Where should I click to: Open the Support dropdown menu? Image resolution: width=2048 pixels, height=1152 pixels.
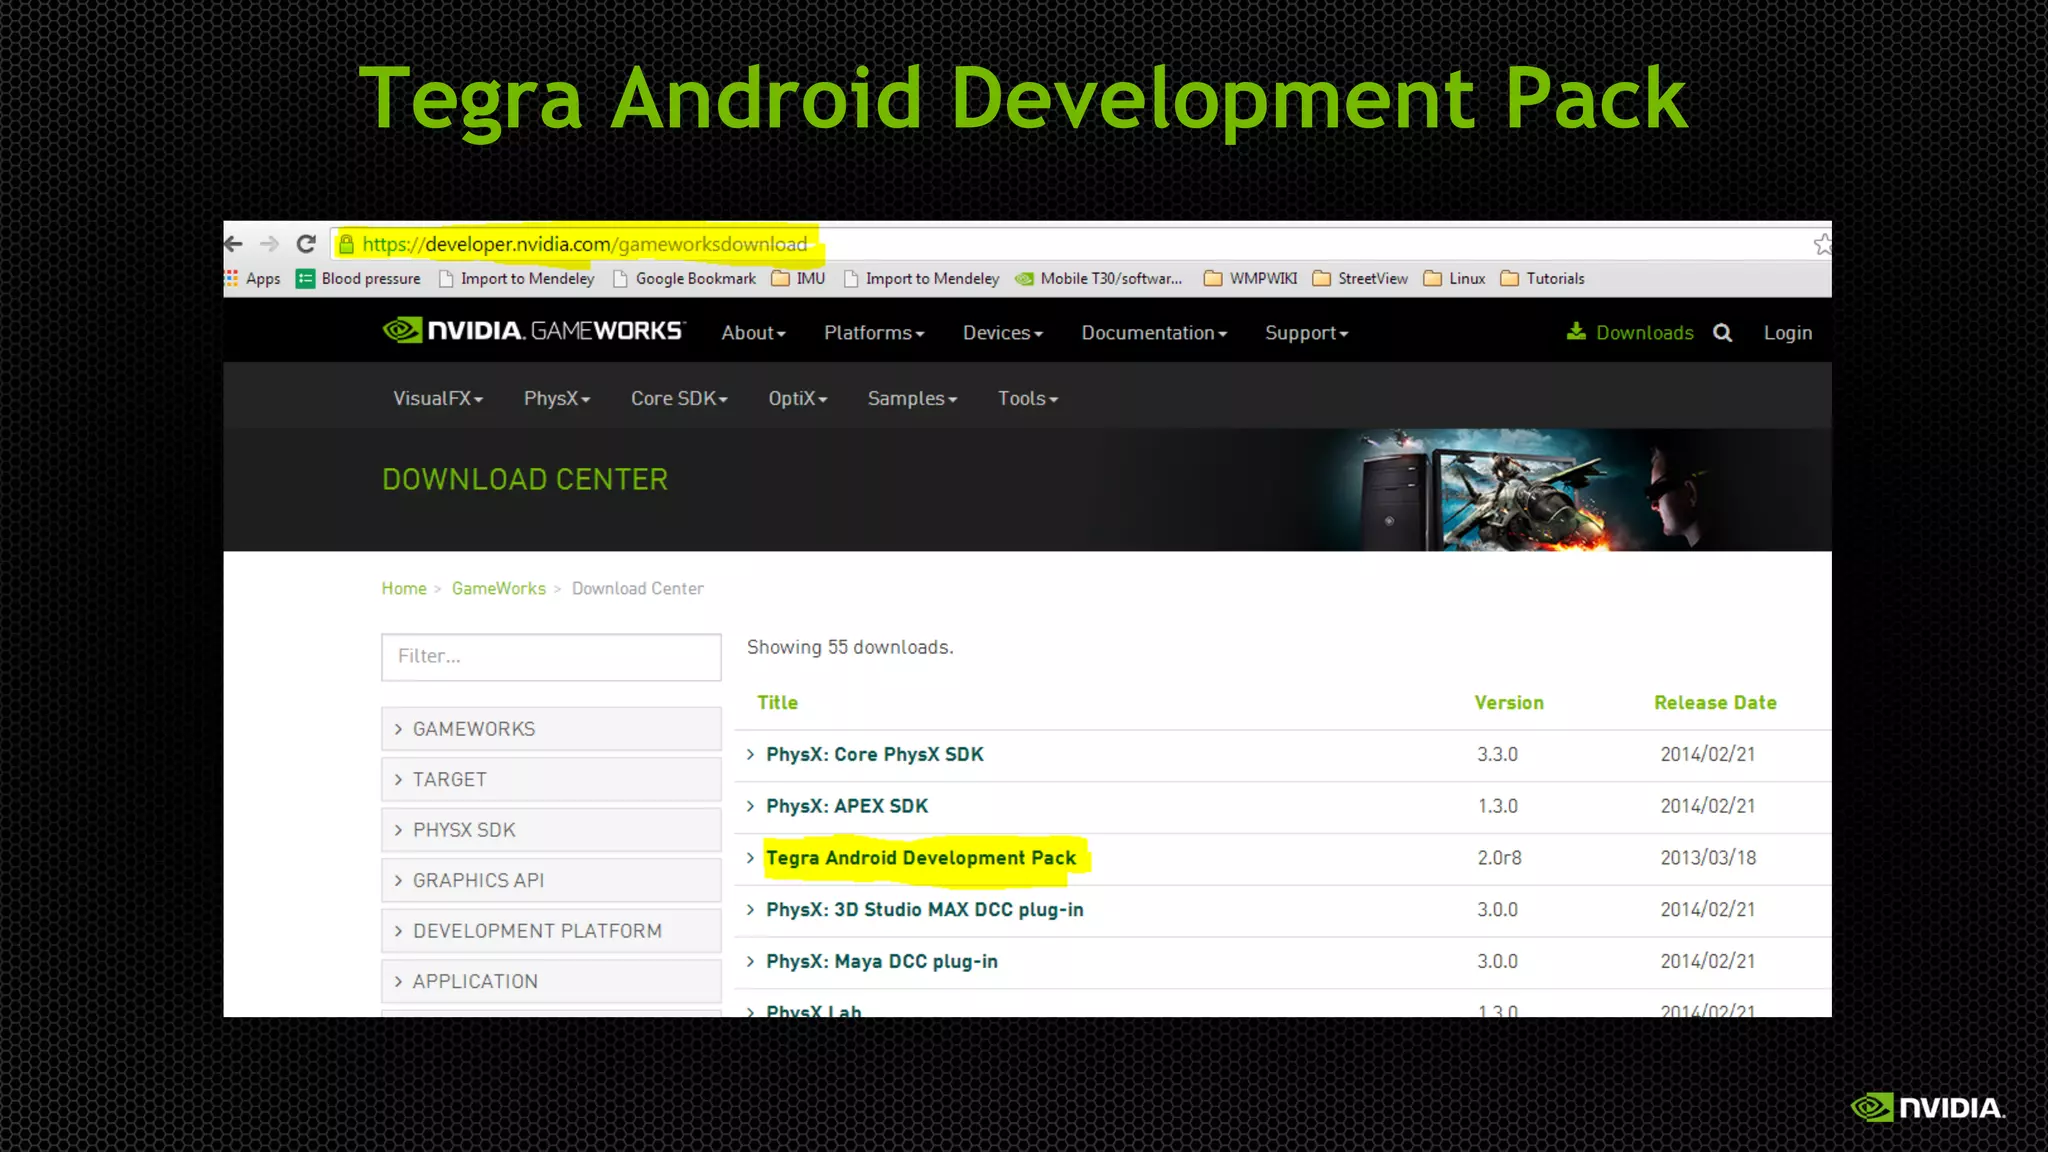pos(1307,333)
